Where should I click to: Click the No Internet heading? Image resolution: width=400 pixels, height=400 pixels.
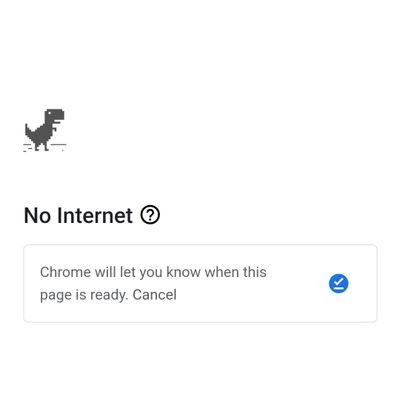78,215
